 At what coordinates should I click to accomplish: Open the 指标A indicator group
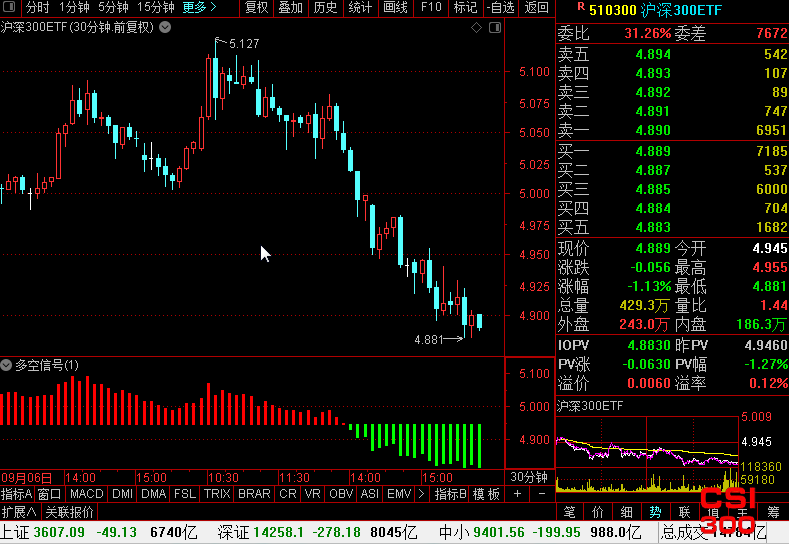(x=17, y=494)
